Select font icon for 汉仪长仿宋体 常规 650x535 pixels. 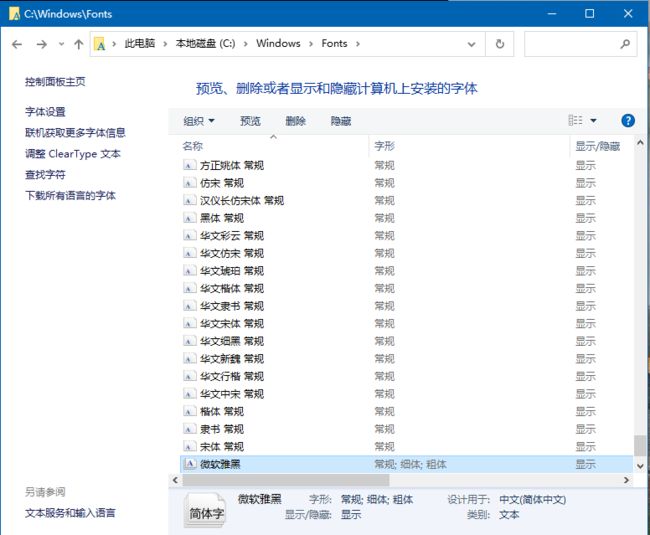(189, 201)
